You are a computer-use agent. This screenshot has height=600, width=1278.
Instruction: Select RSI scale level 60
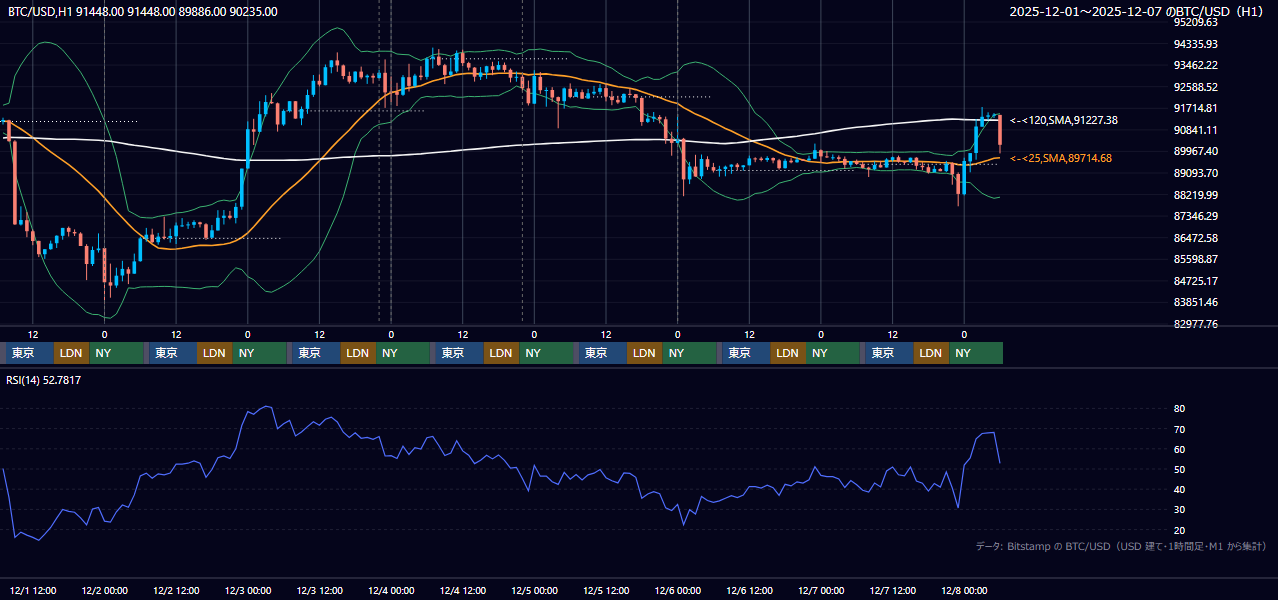[x=1179, y=449]
